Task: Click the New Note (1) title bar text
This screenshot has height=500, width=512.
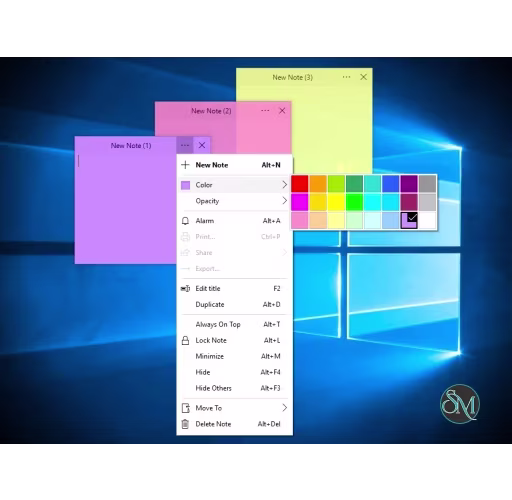Action: click(x=131, y=146)
